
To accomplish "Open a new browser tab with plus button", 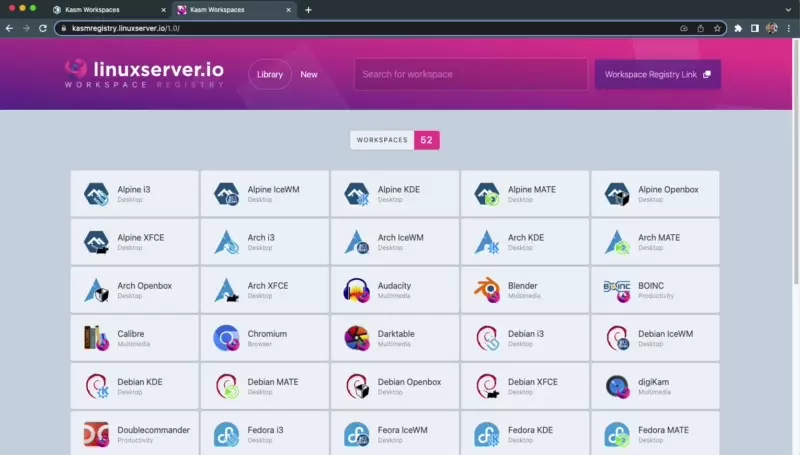I will click(x=308, y=9).
